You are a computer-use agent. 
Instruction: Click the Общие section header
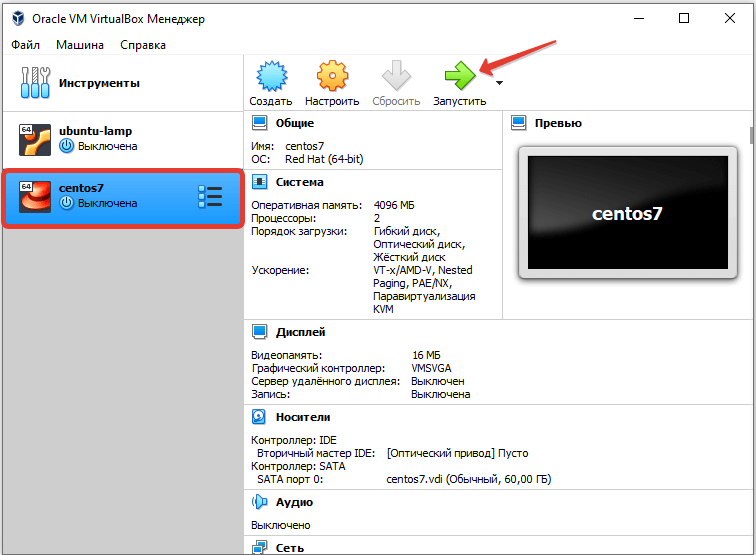point(294,123)
